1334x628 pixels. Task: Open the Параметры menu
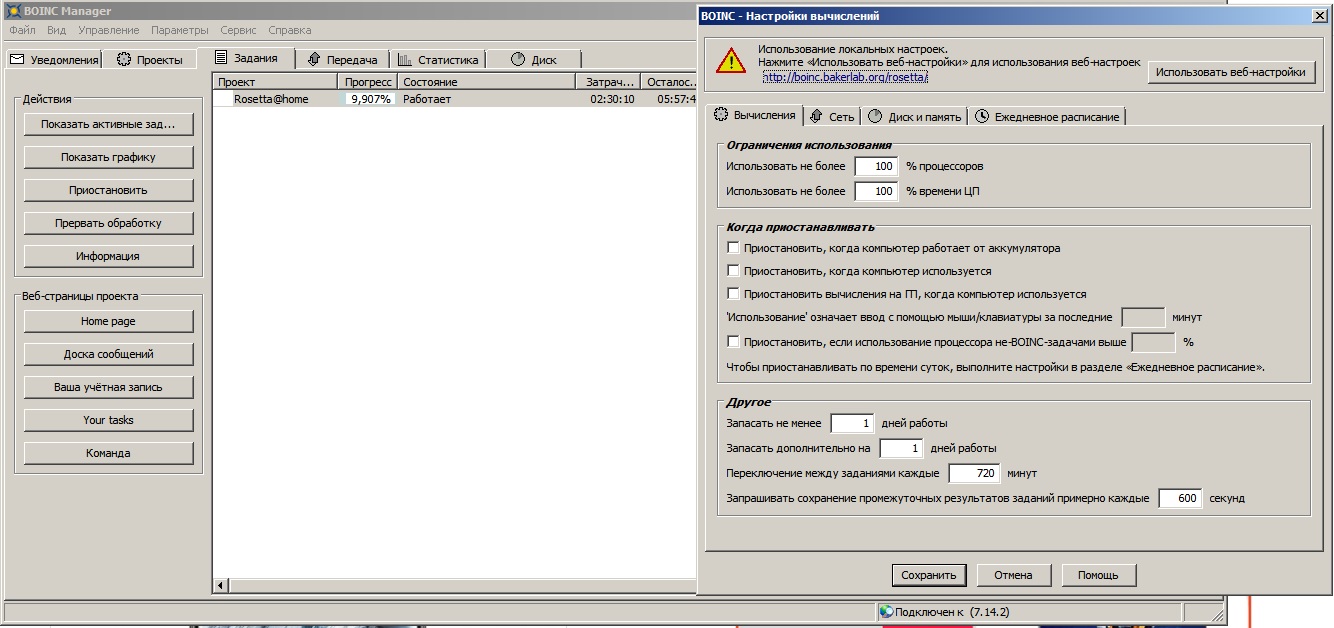[180, 30]
